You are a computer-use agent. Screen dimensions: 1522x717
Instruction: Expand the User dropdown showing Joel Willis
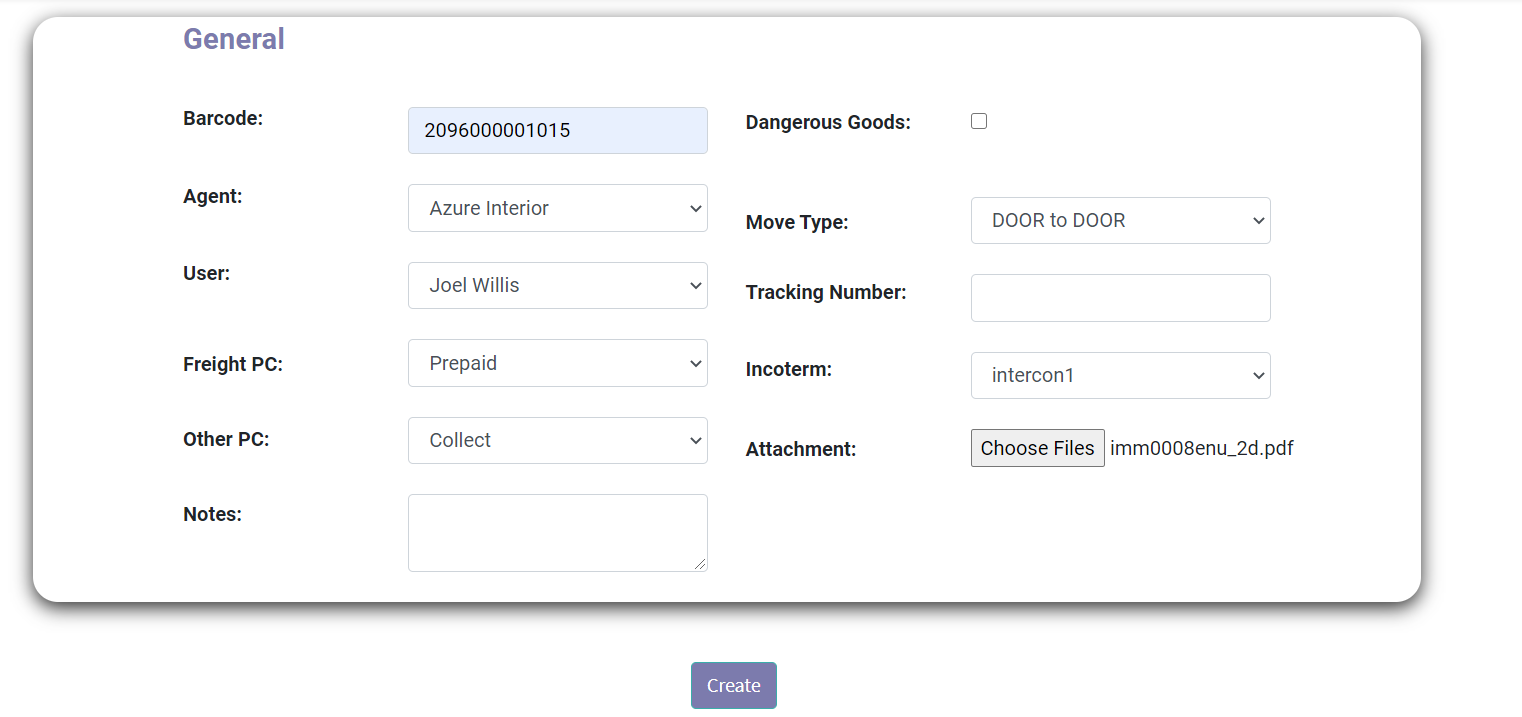[x=557, y=285]
